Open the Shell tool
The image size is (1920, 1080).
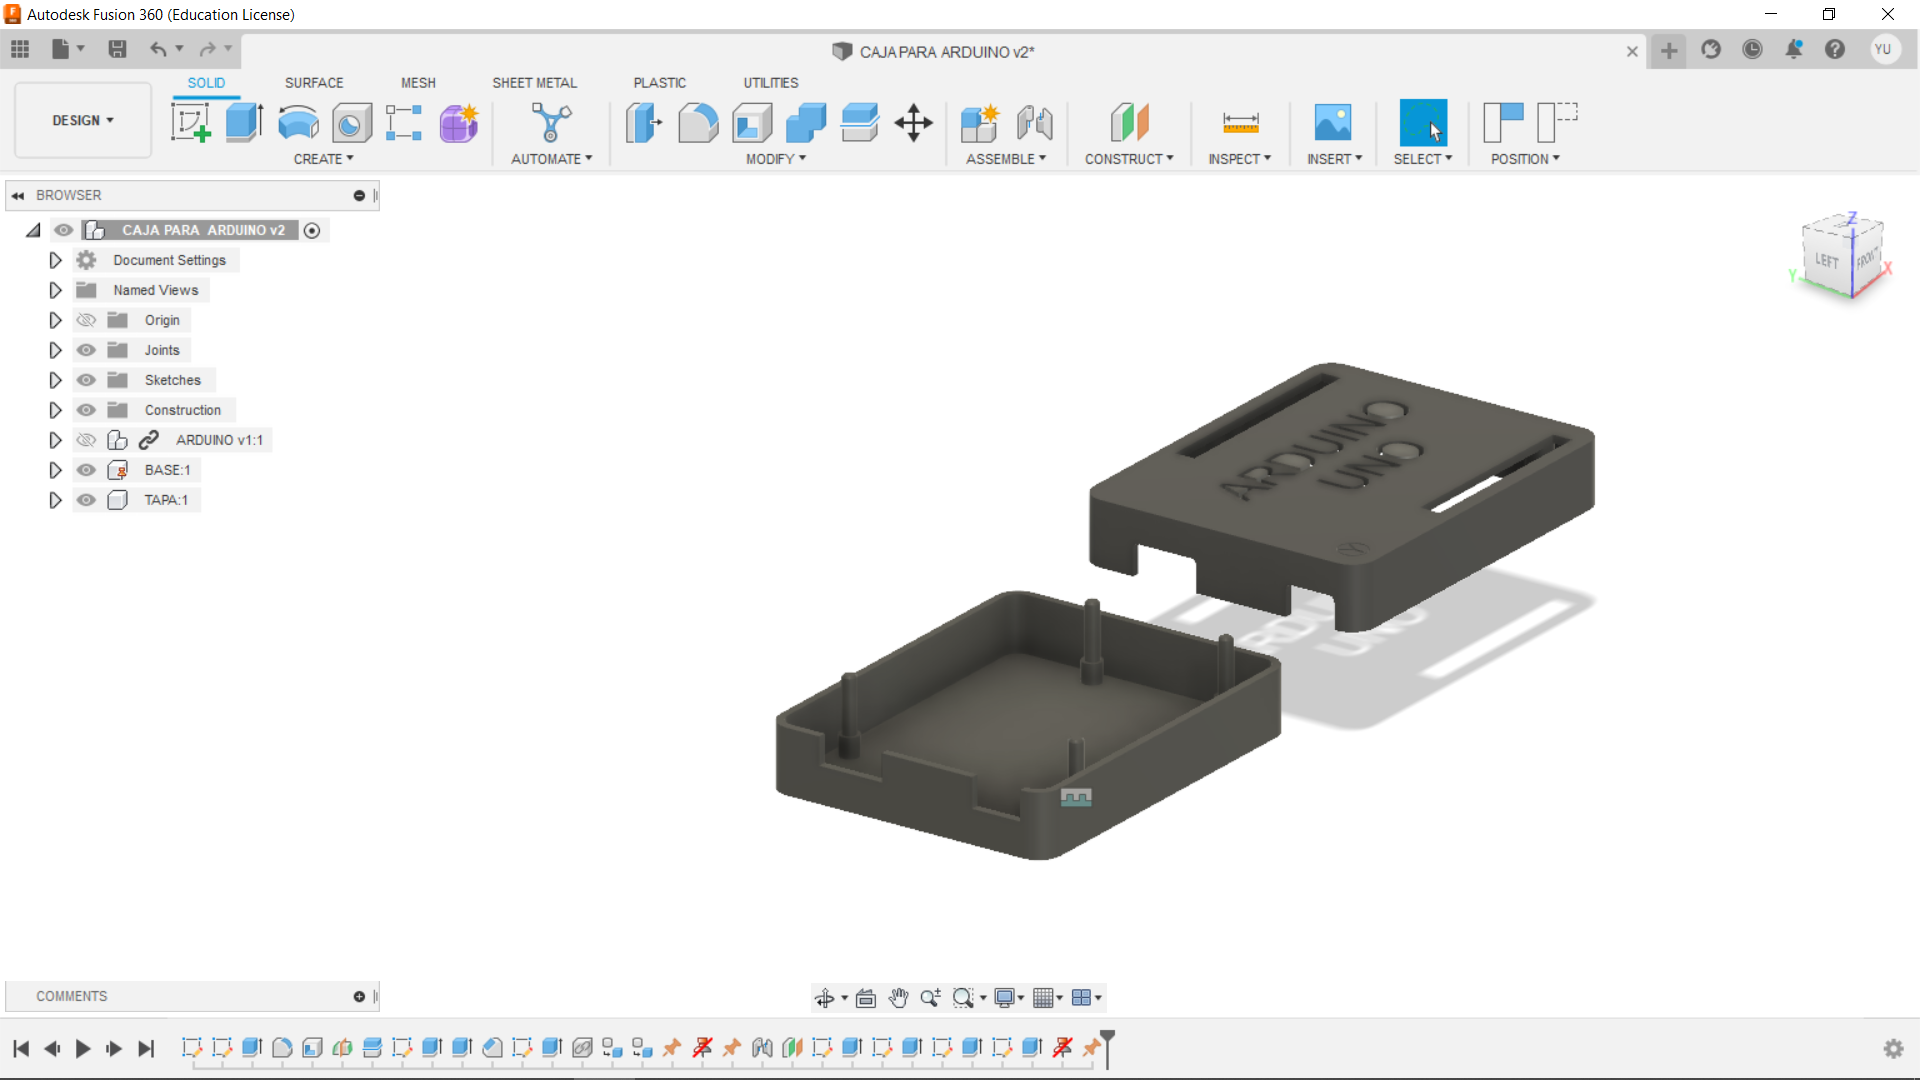pos(752,122)
